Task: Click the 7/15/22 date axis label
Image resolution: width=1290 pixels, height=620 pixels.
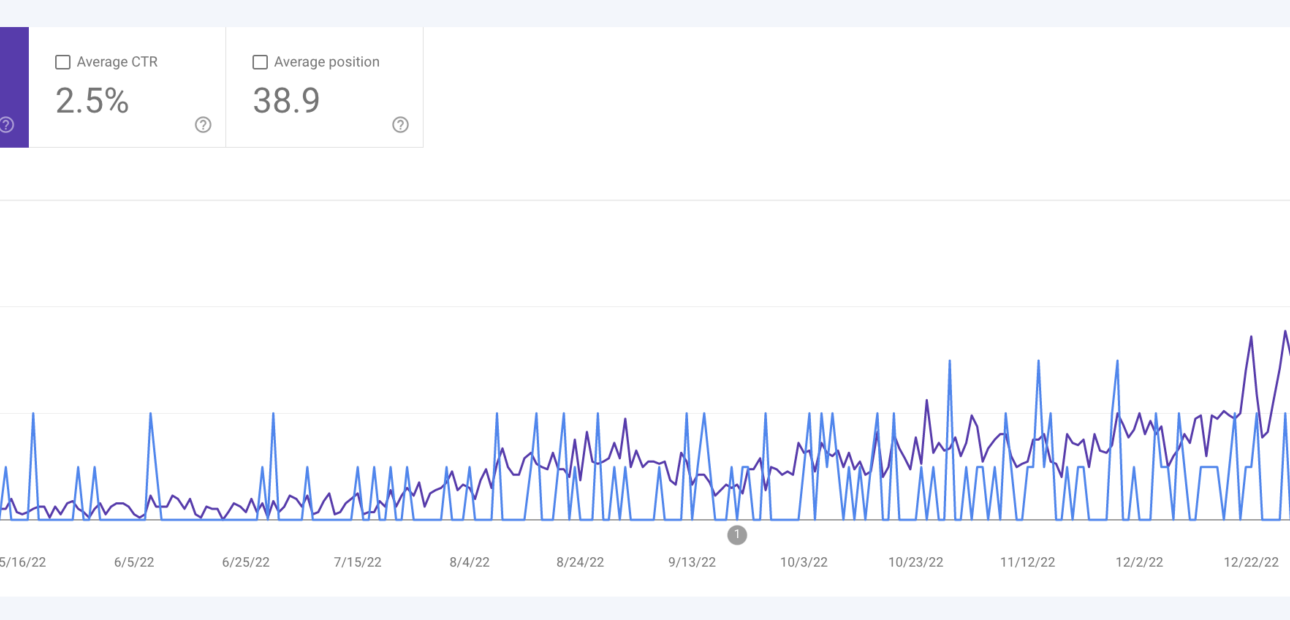Action: [x=357, y=562]
